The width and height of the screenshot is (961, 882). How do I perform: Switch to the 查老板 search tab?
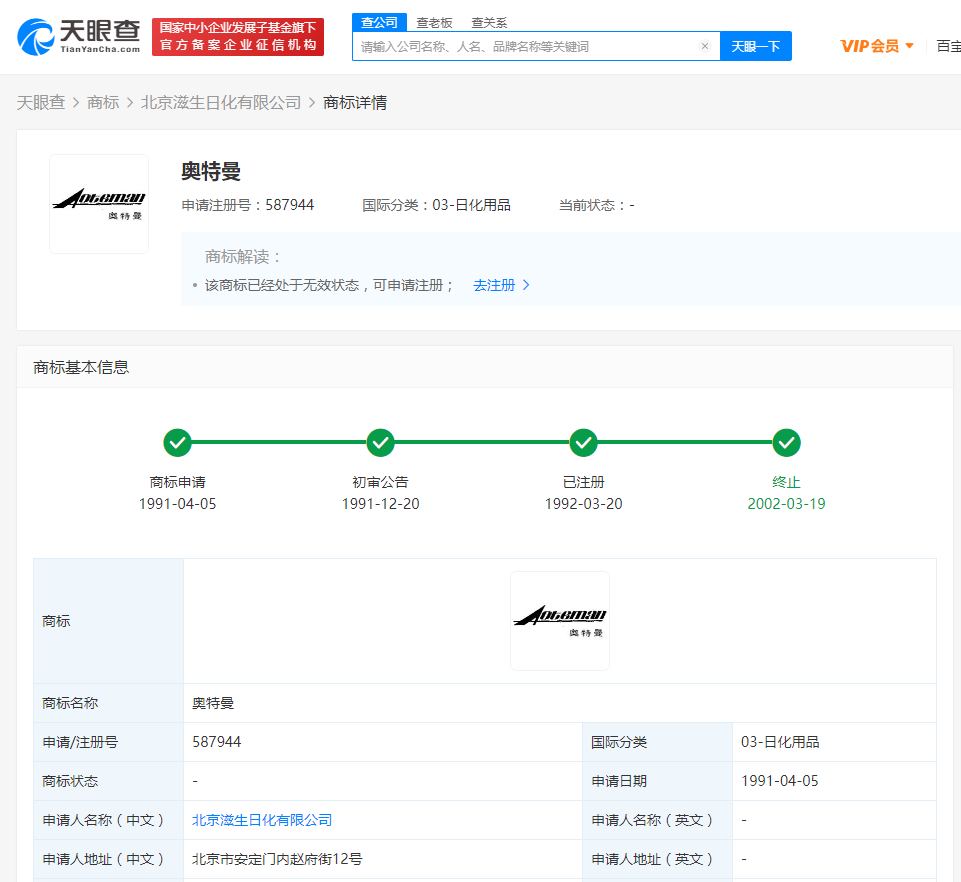434,22
